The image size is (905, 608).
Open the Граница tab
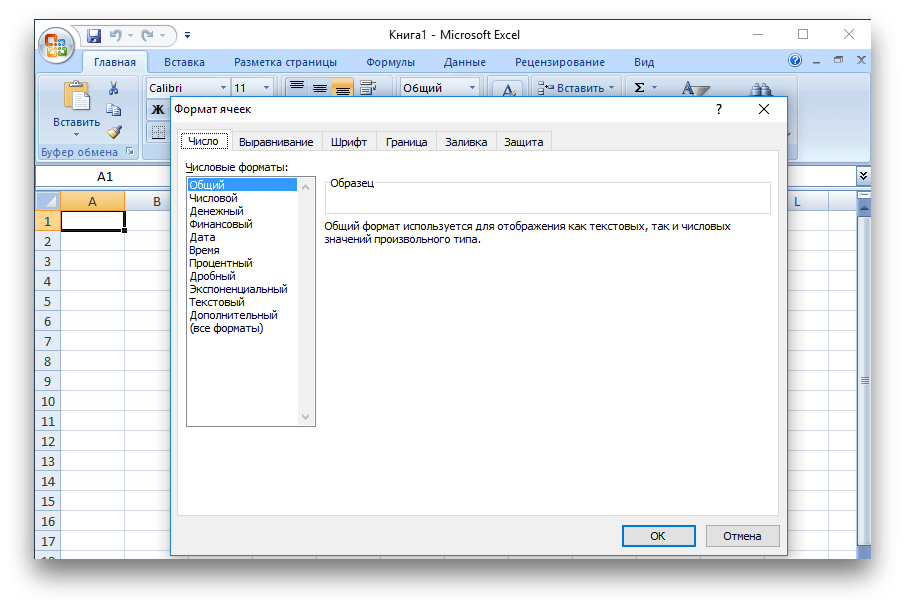407,142
